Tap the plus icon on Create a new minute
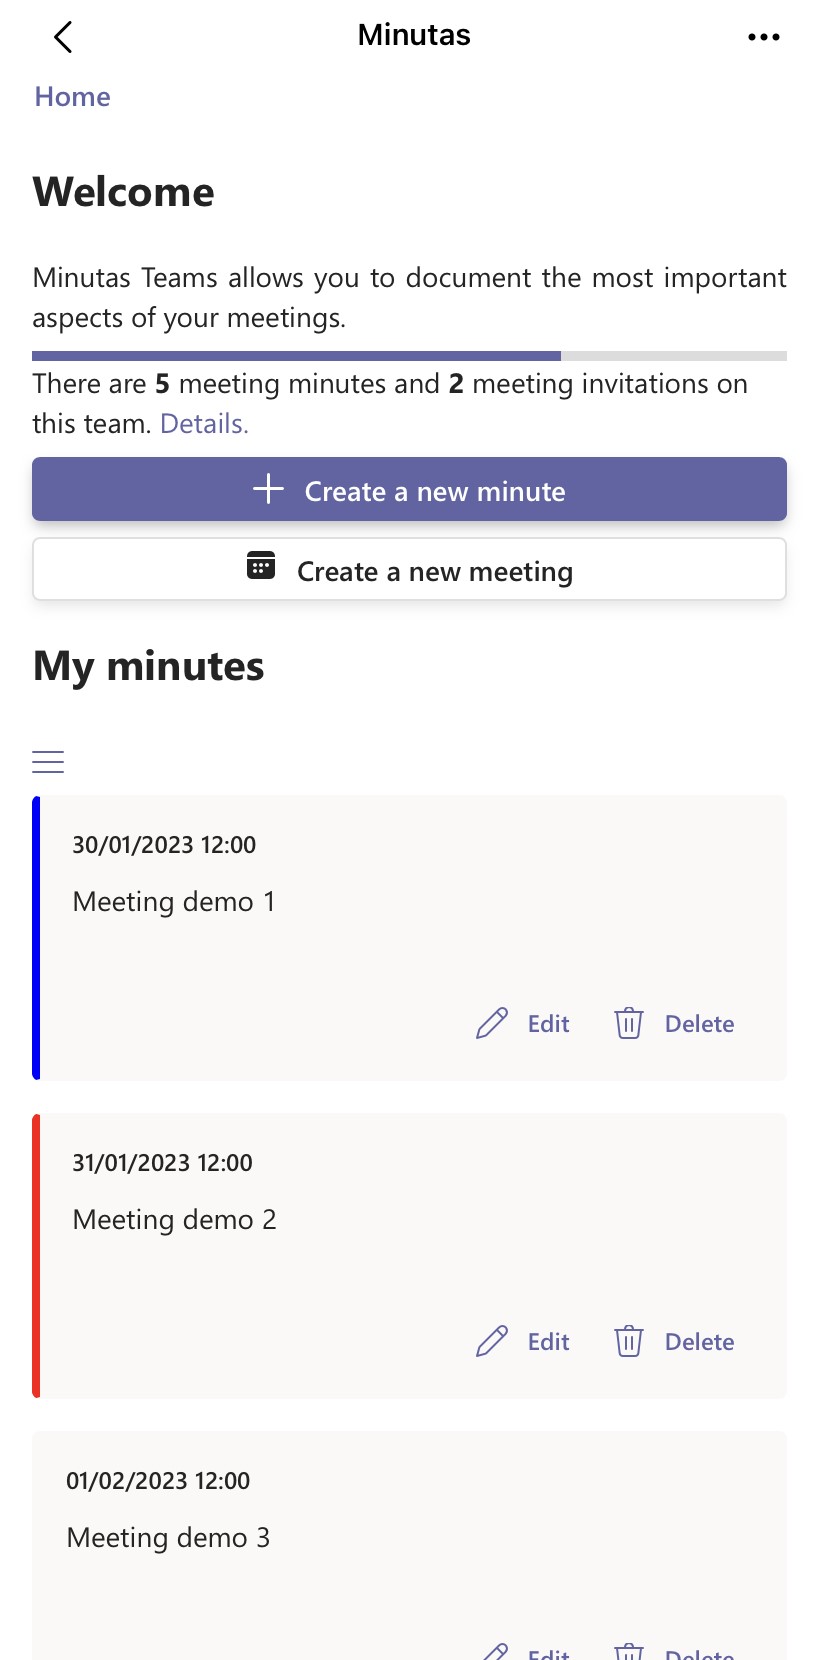 pos(268,489)
